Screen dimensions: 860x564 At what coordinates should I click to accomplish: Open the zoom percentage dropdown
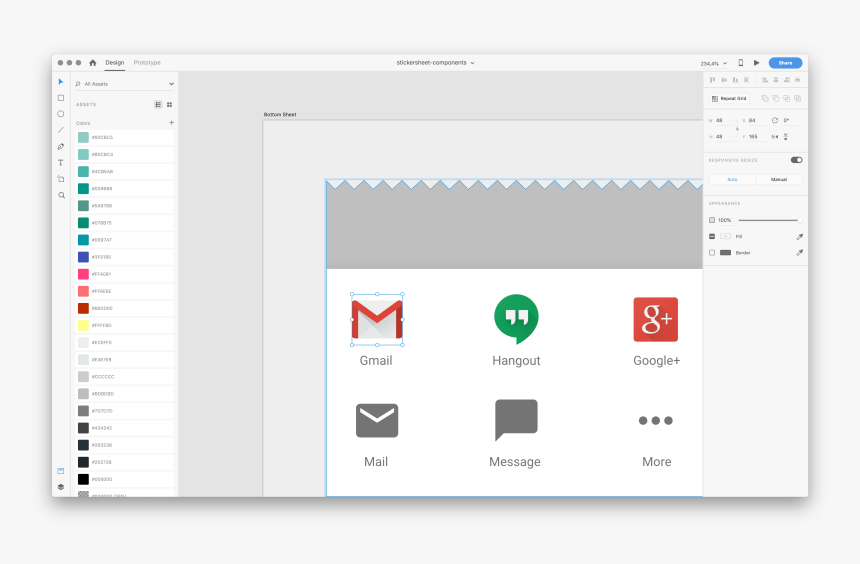tap(714, 64)
